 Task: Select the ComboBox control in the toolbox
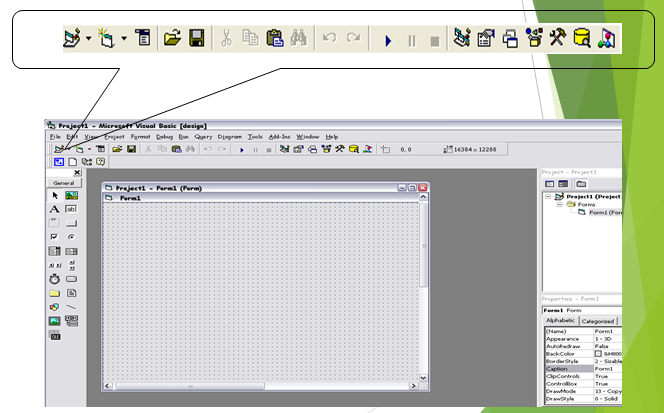(55, 251)
